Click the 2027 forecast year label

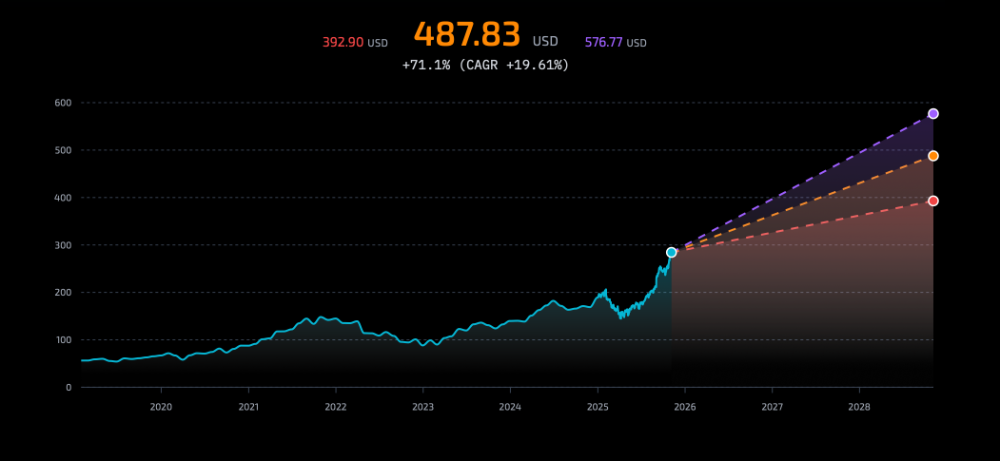pyautogui.click(x=772, y=407)
